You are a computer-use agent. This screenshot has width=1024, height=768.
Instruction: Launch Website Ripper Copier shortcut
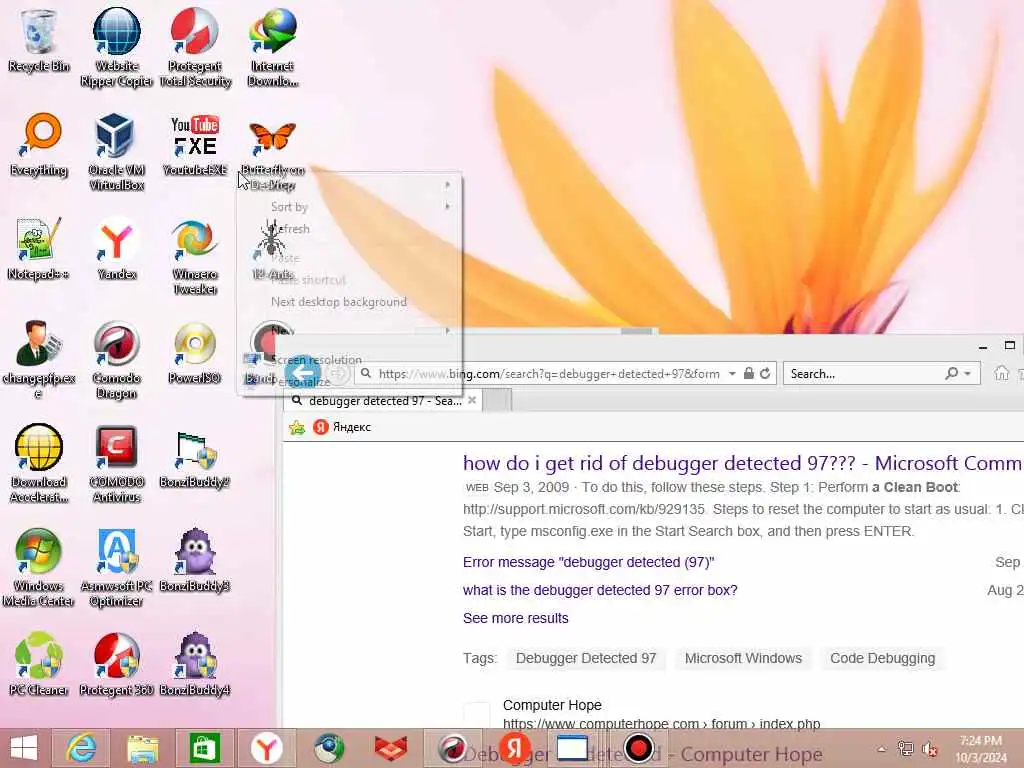click(116, 47)
